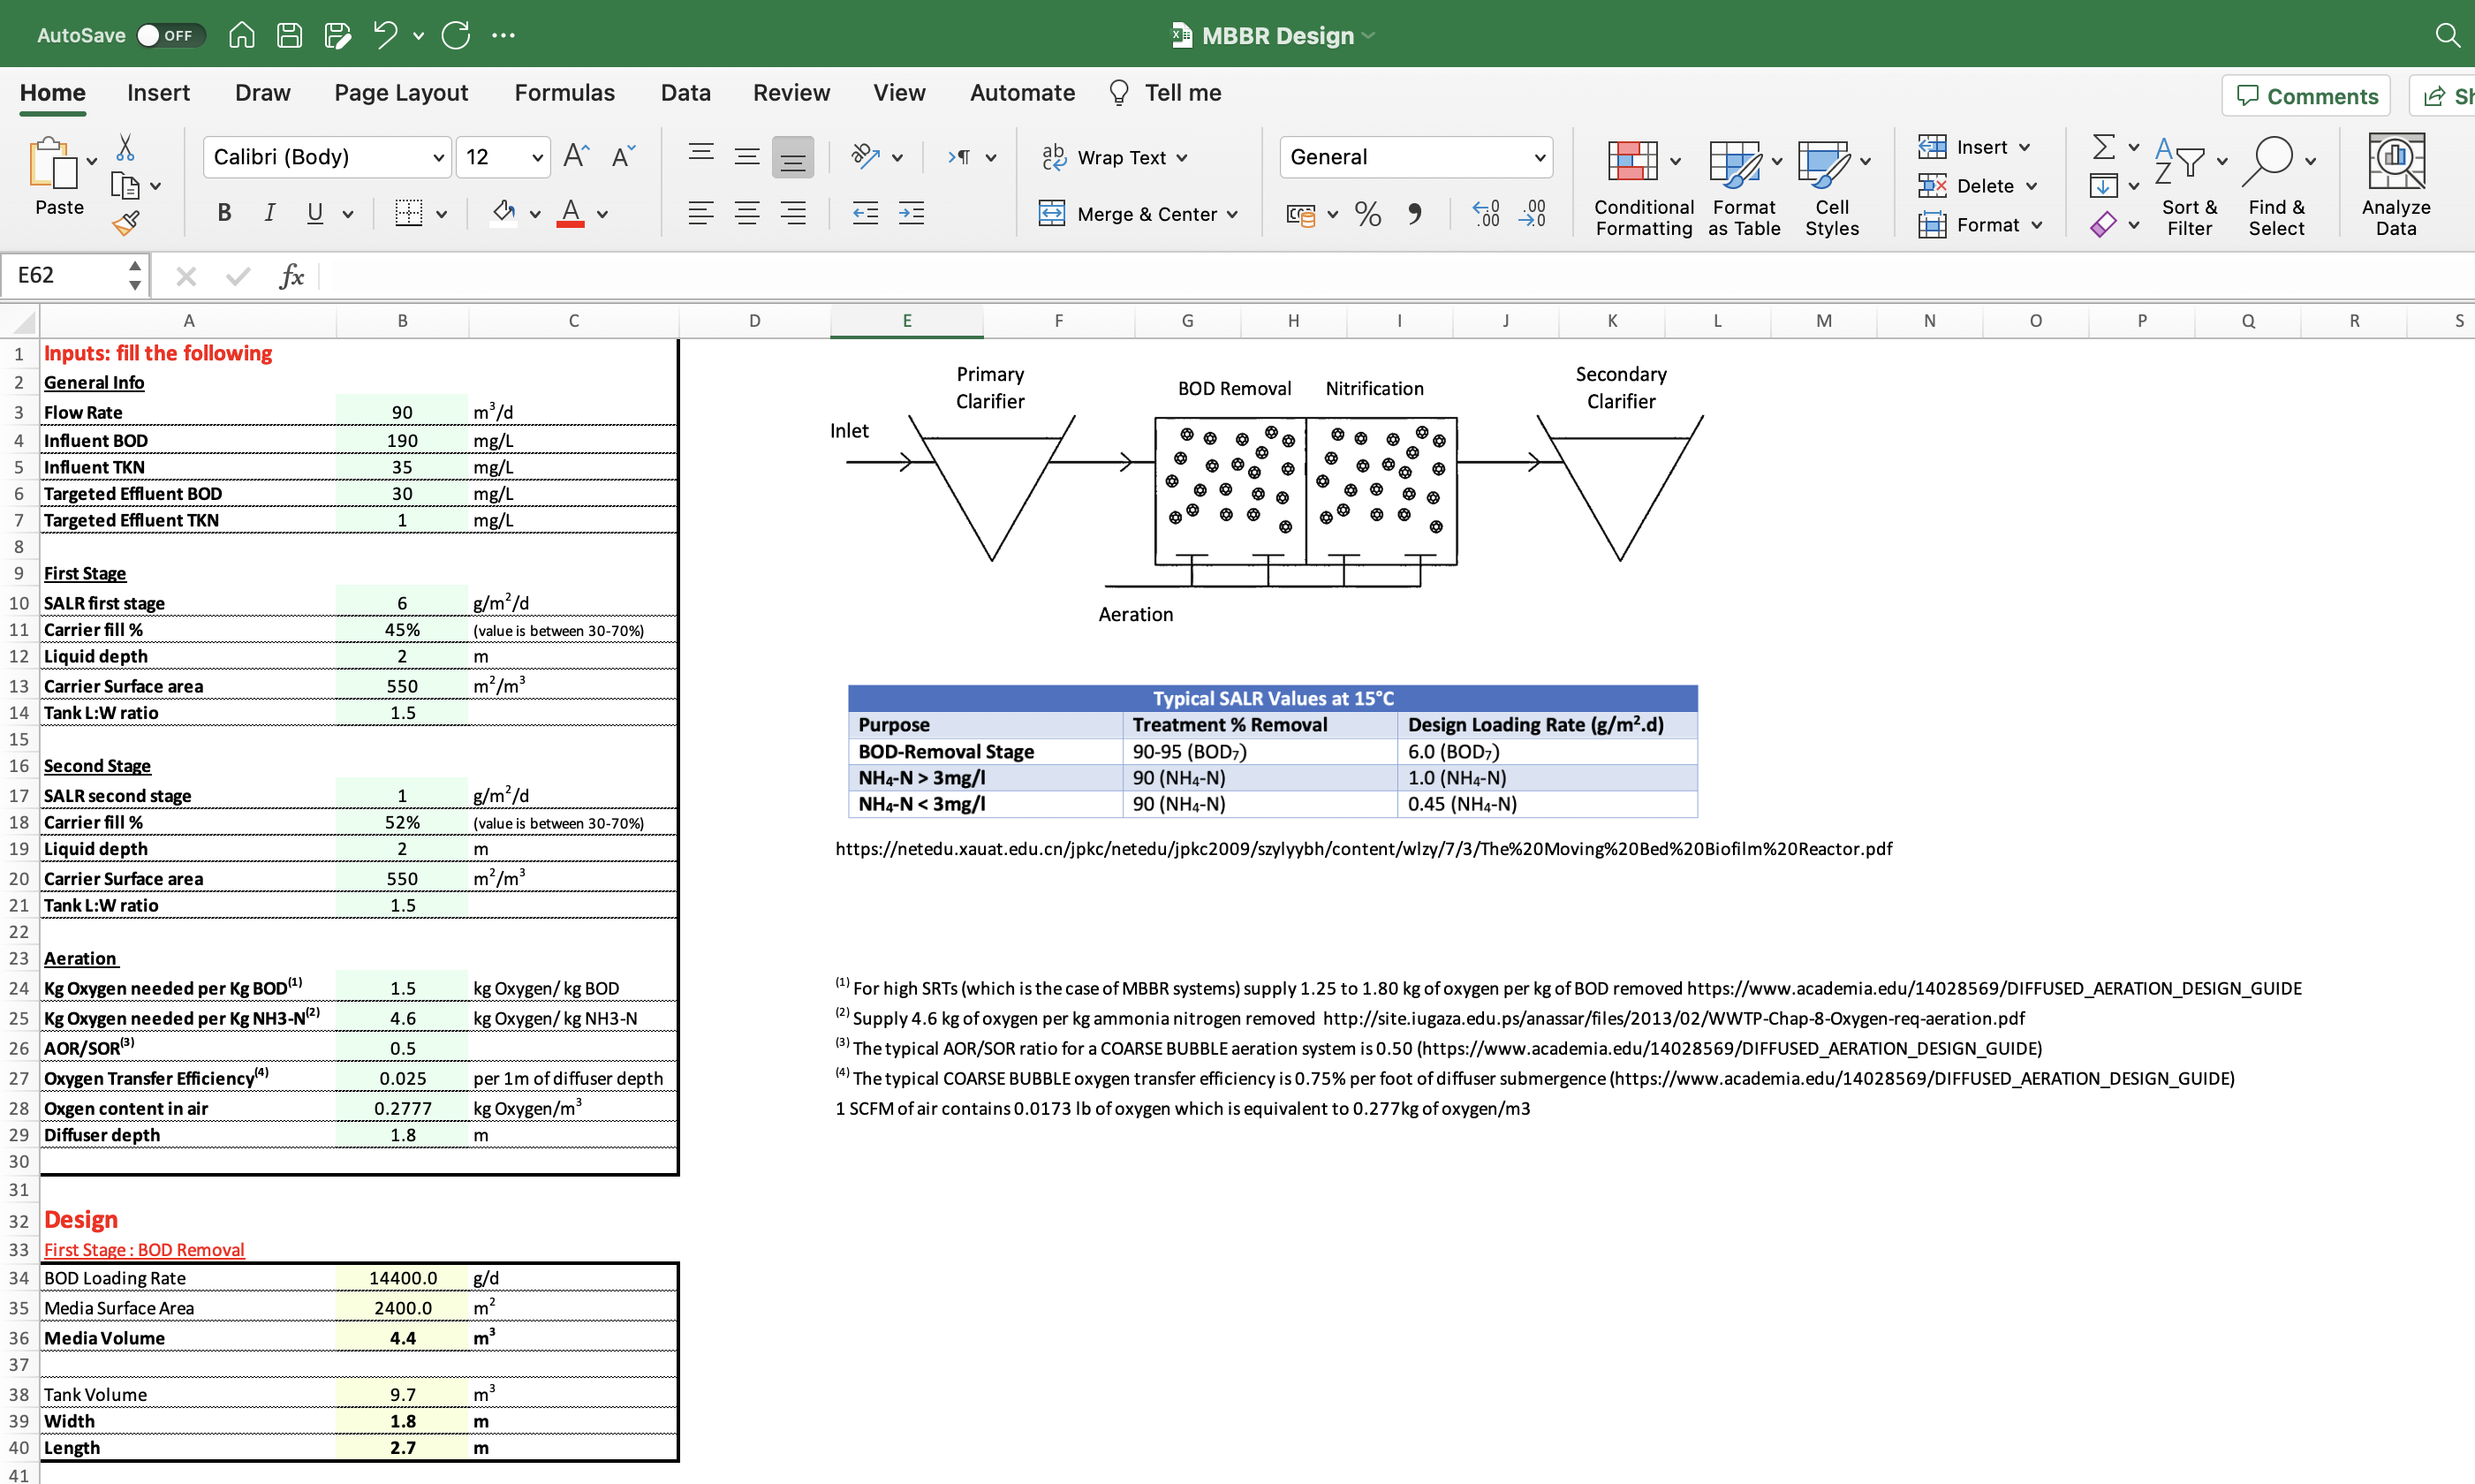Activate the Format Painter brush
The image size is (2475, 1484).
tap(125, 223)
